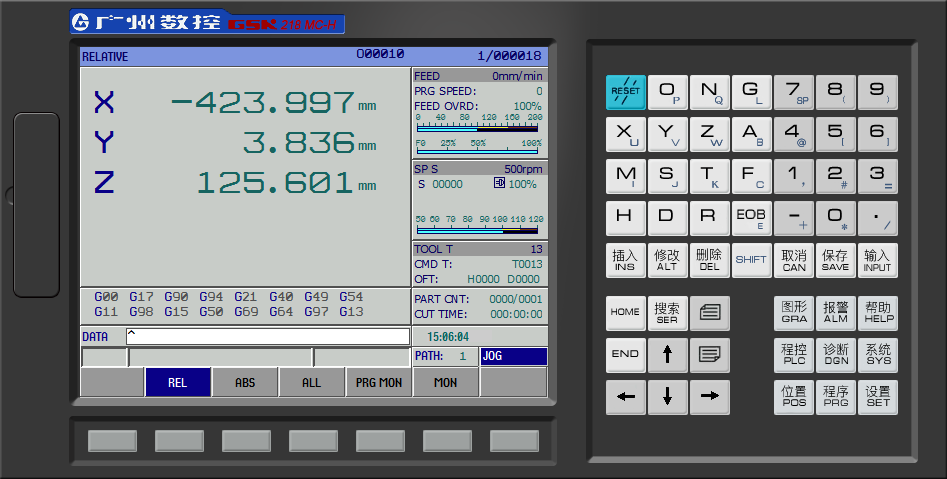
Task: Switch to the ABS coordinate tab
Action: click(245, 382)
